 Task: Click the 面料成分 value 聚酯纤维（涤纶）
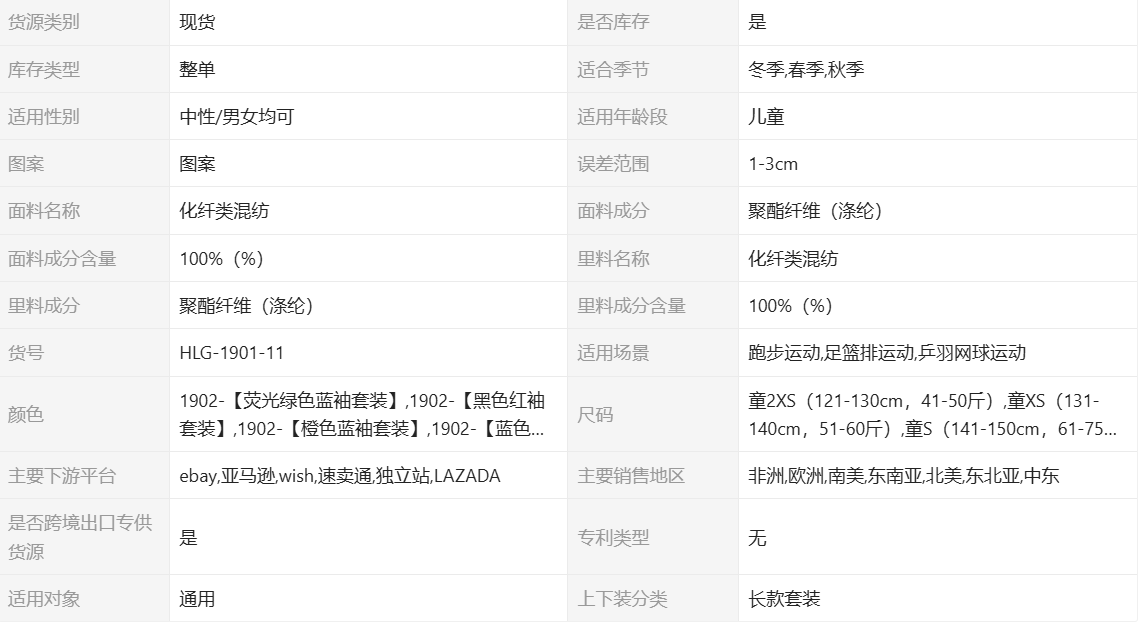(816, 211)
